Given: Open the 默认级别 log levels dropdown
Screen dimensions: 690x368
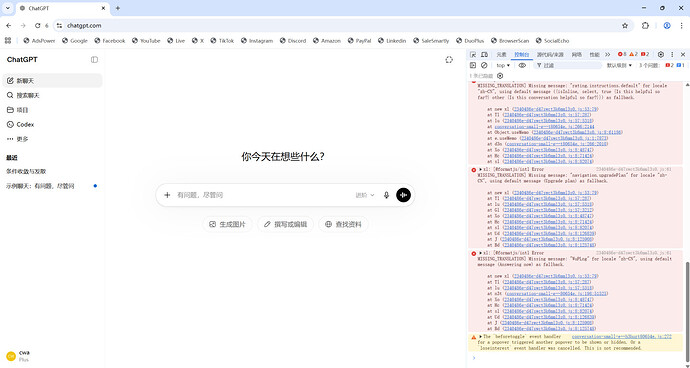Looking at the screenshot, I should tap(619, 65).
